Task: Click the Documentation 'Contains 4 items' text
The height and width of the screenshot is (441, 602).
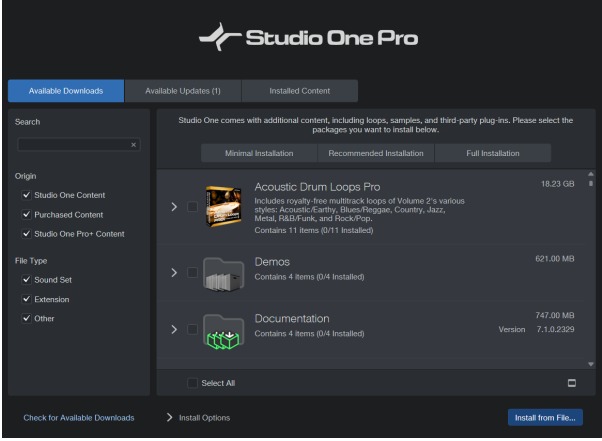Action: (x=309, y=334)
